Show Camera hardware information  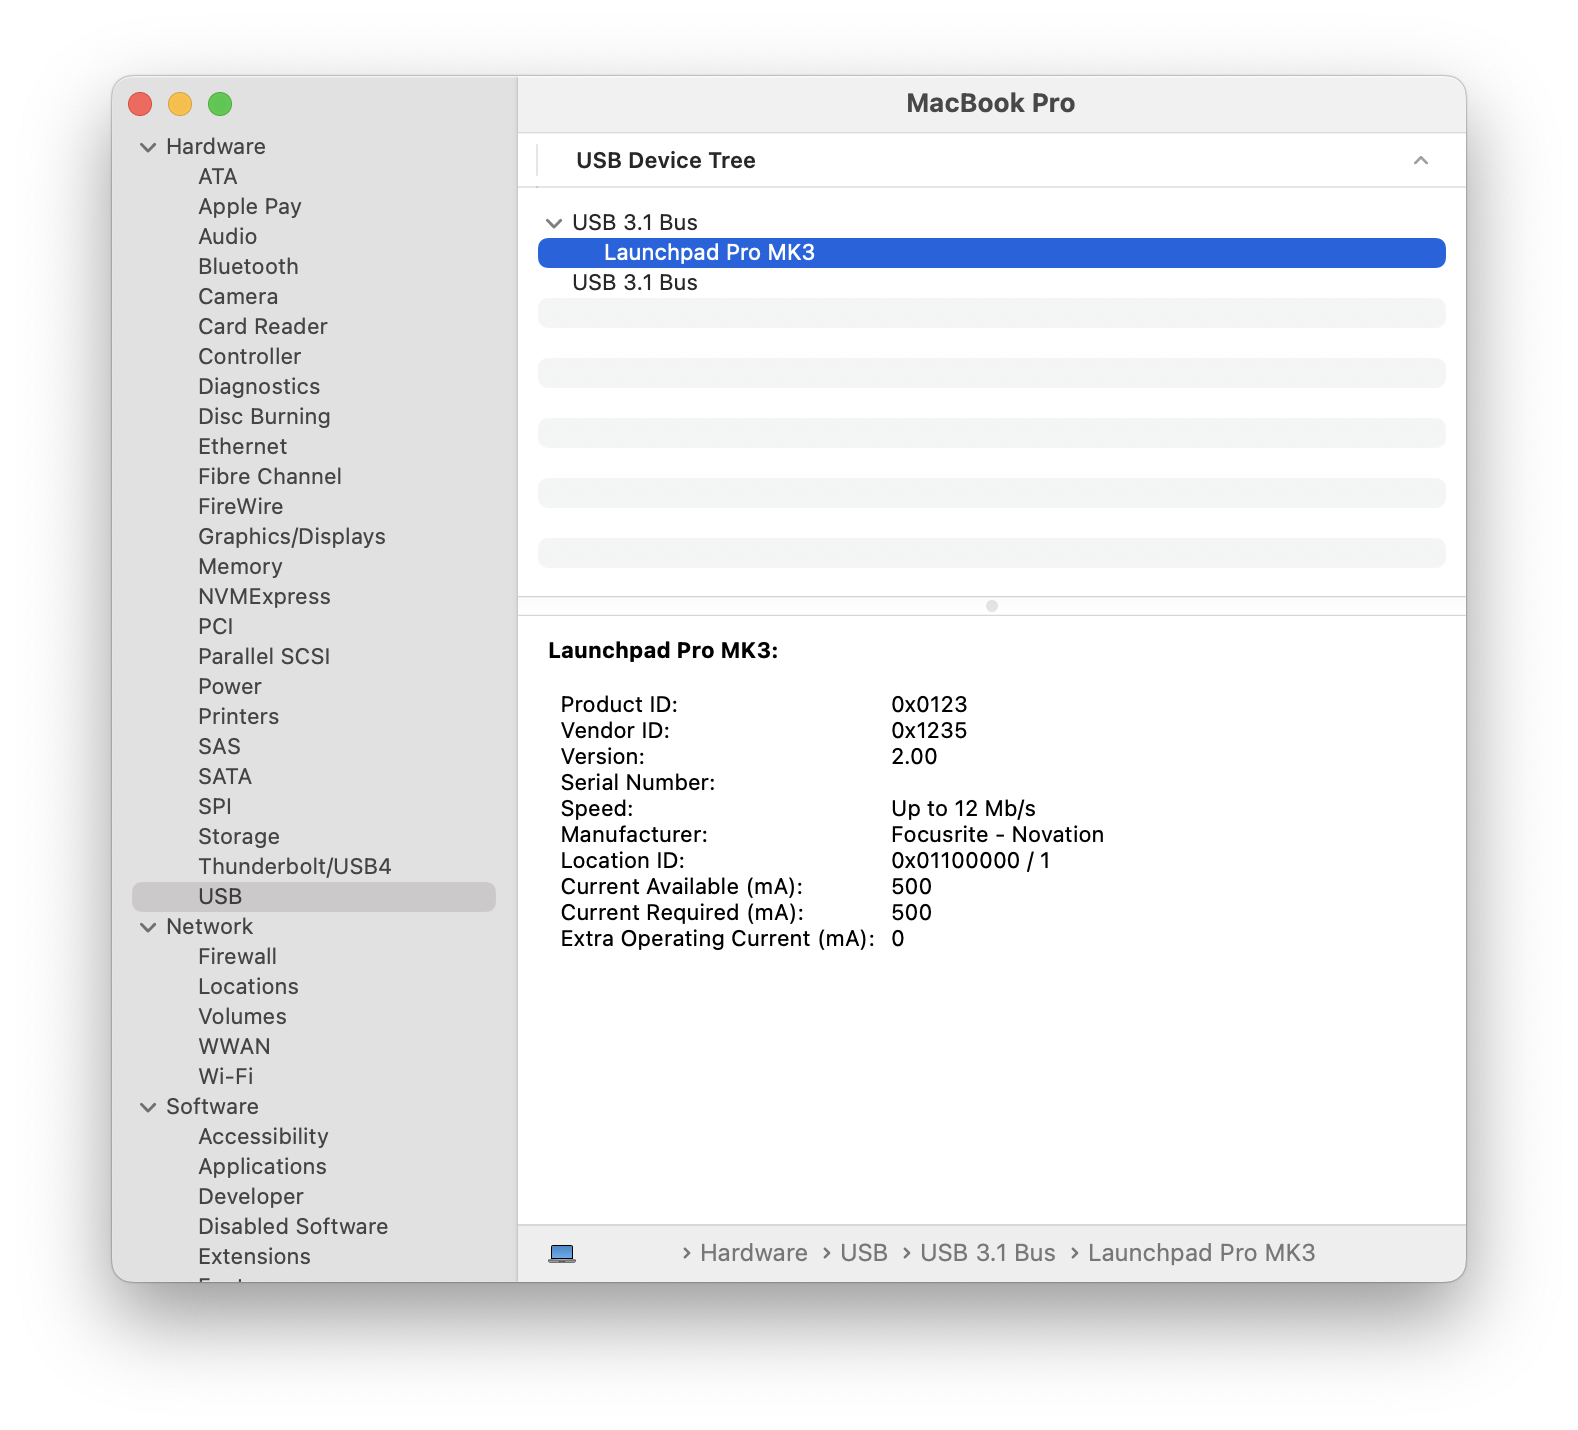coord(238,297)
